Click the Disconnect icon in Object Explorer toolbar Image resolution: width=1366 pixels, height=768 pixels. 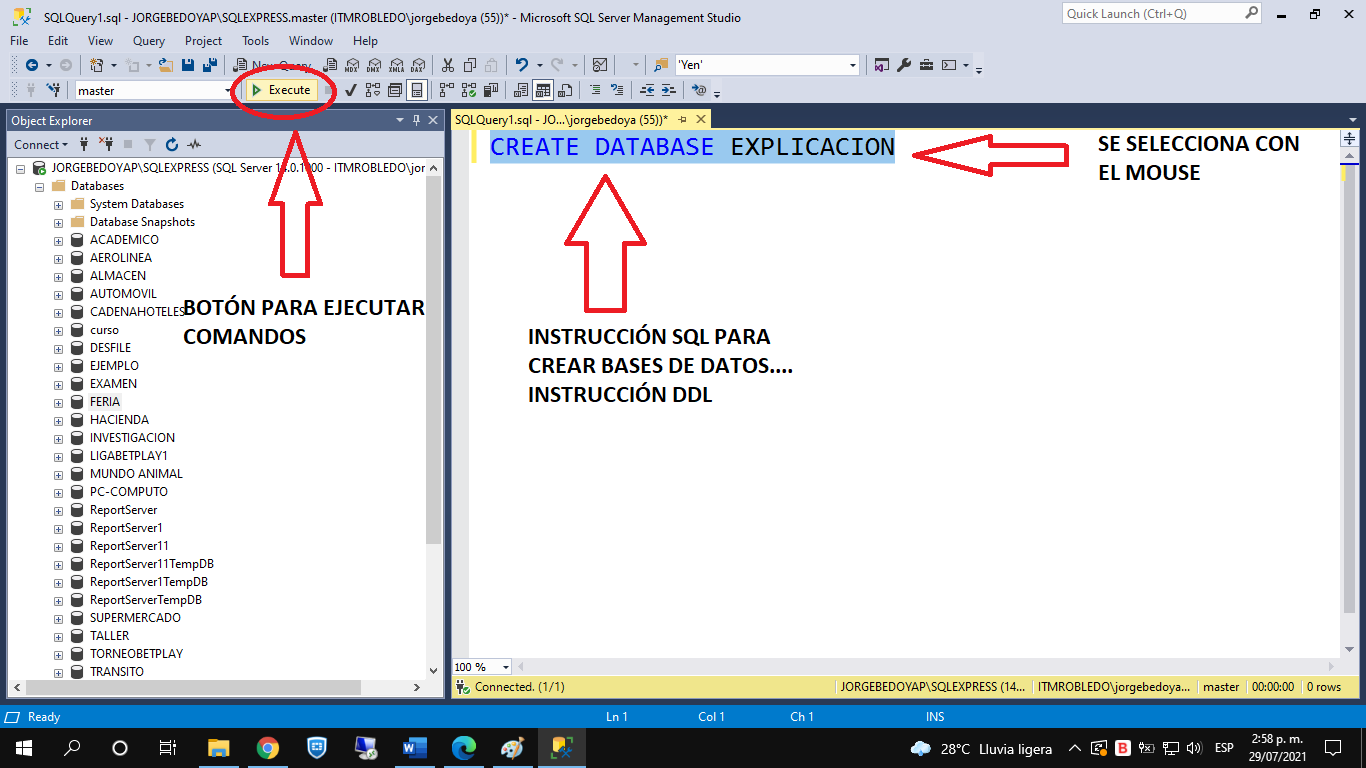105,144
